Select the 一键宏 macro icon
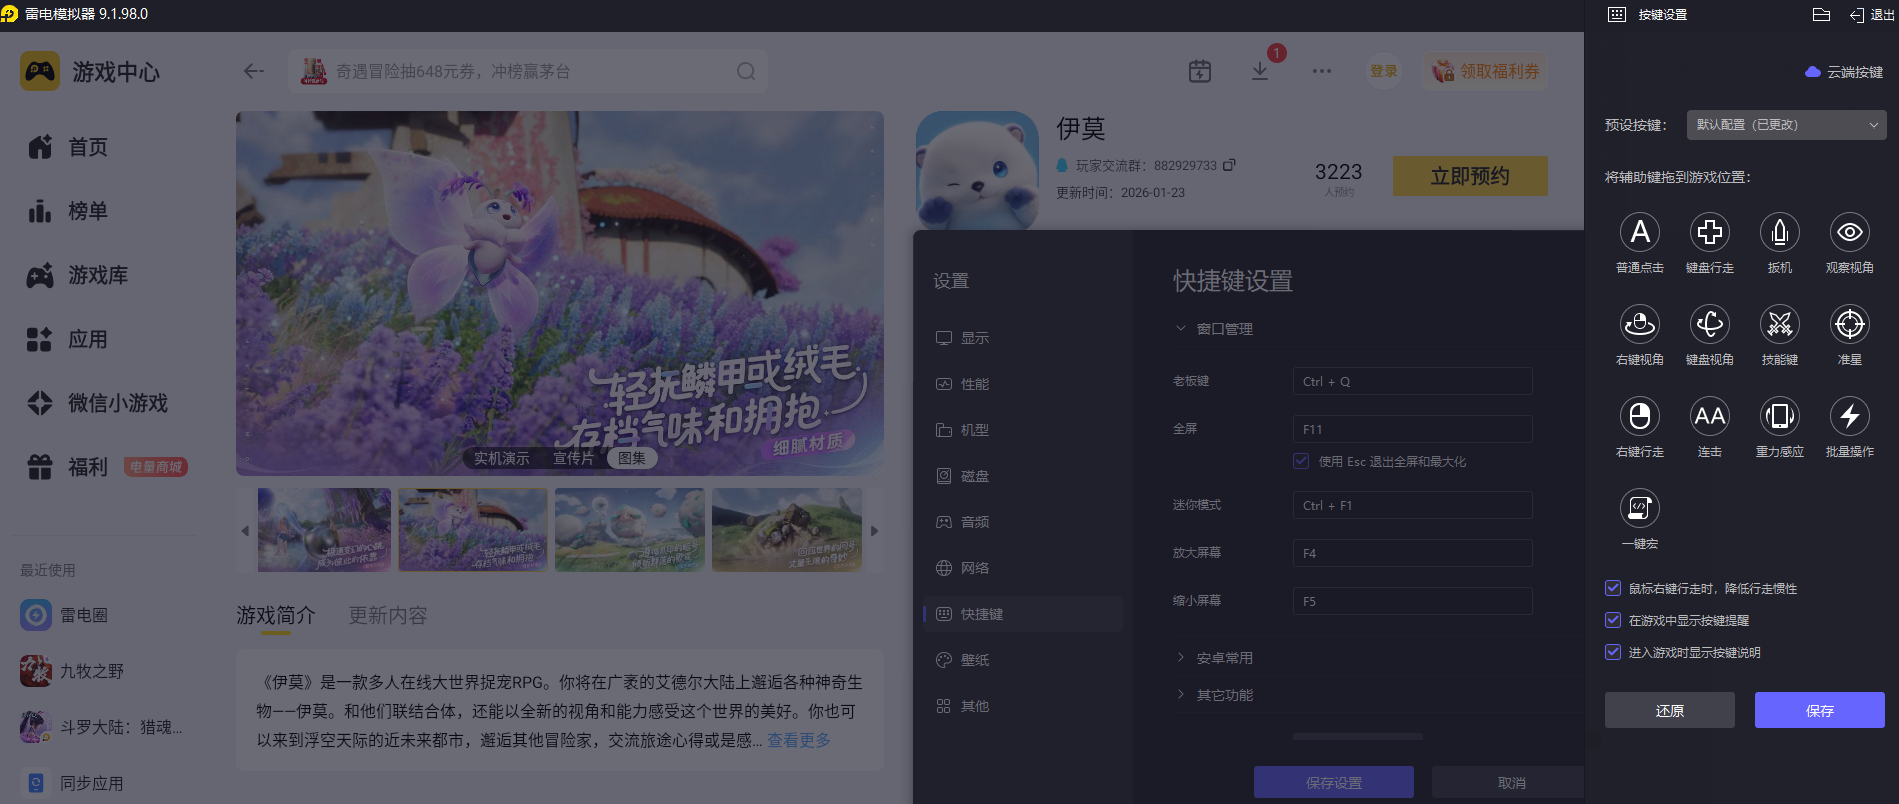 [1639, 508]
